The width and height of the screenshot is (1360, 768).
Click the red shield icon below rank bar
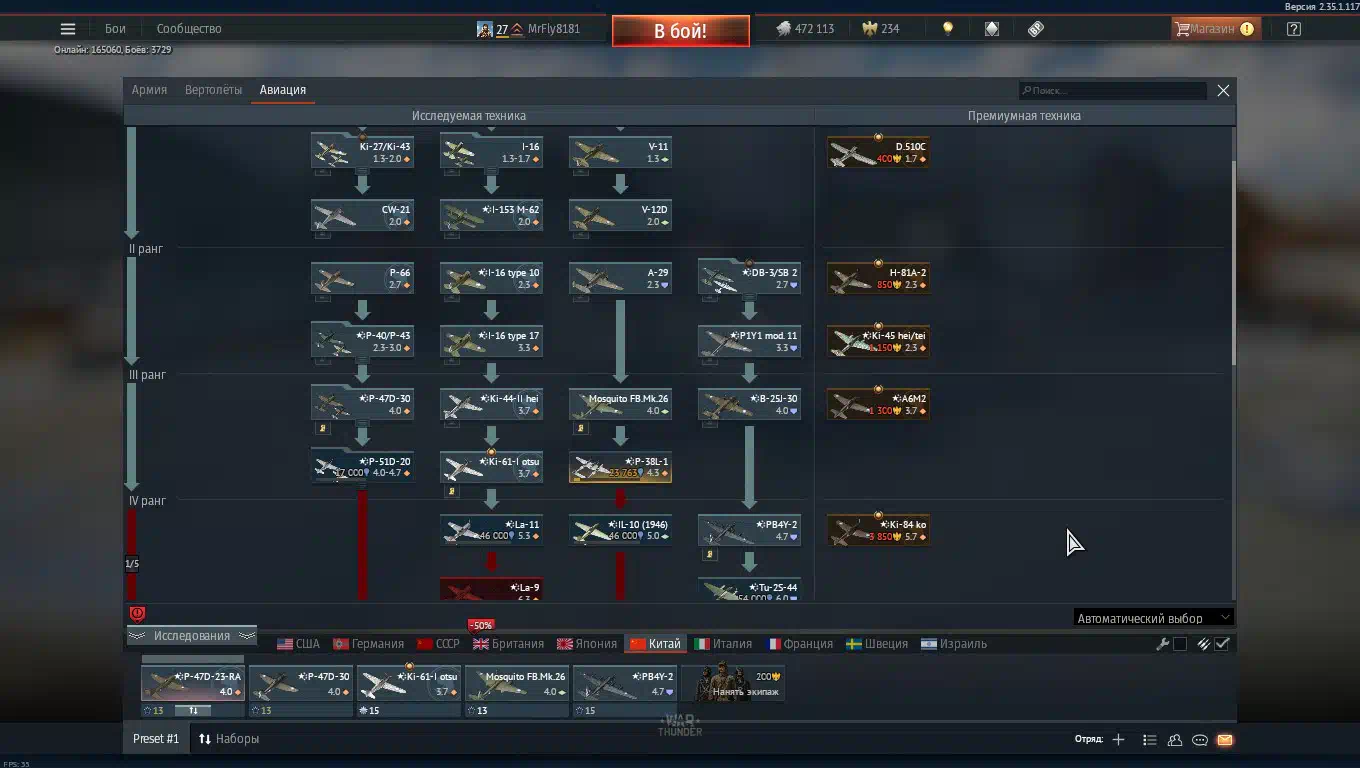coord(138,614)
